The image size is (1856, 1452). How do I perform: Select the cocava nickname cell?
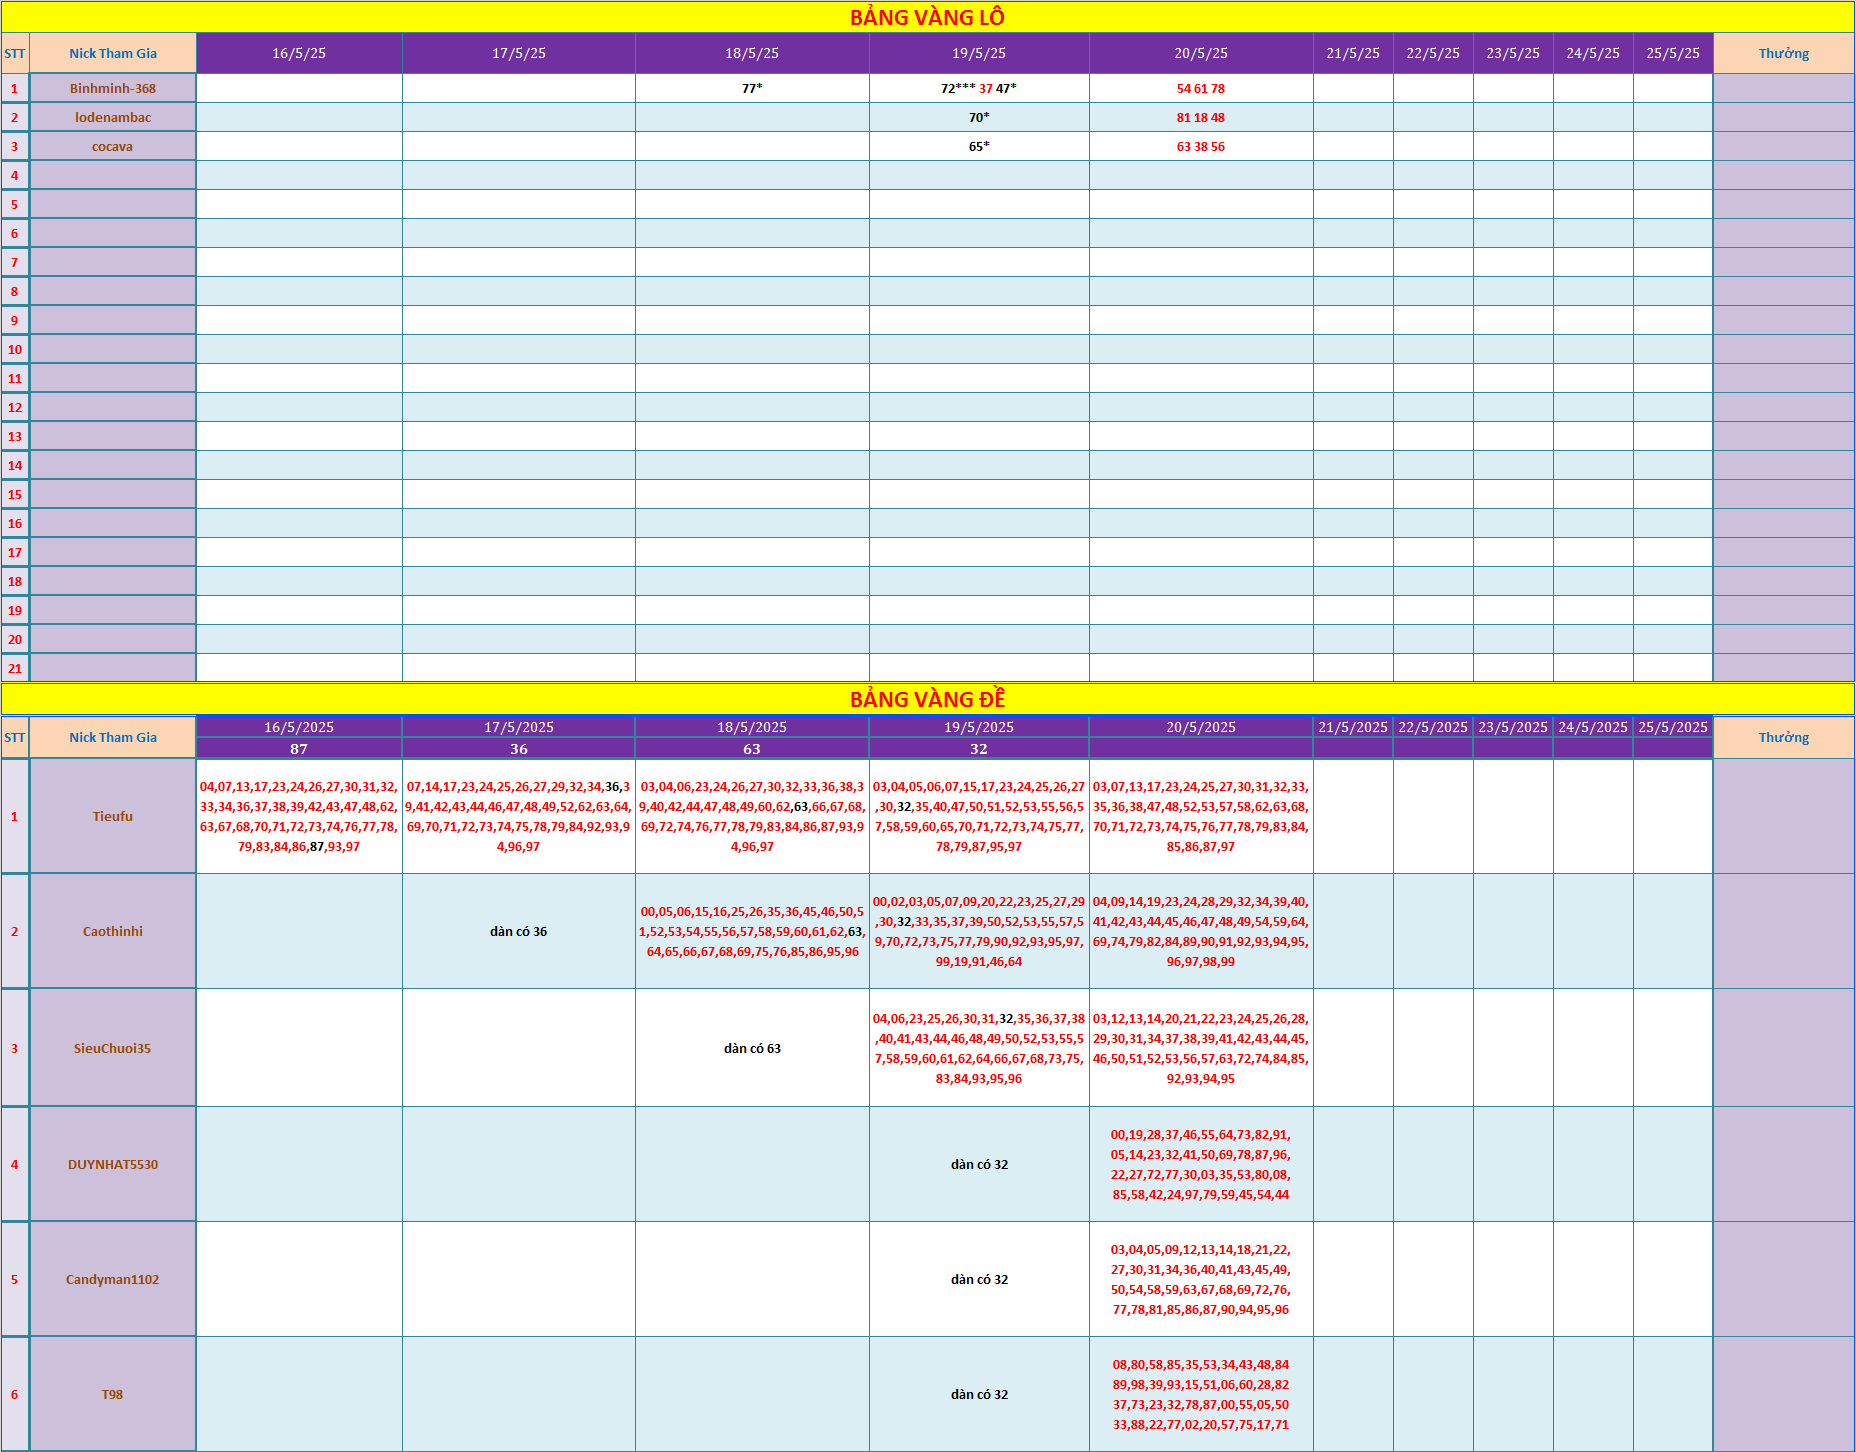pos(113,146)
